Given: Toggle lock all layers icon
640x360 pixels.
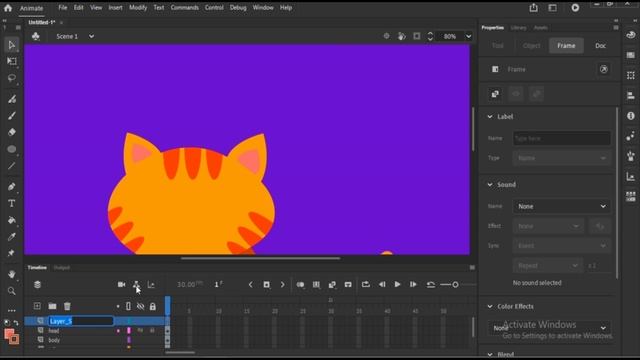Looking at the screenshot, I should coord(153,306).
